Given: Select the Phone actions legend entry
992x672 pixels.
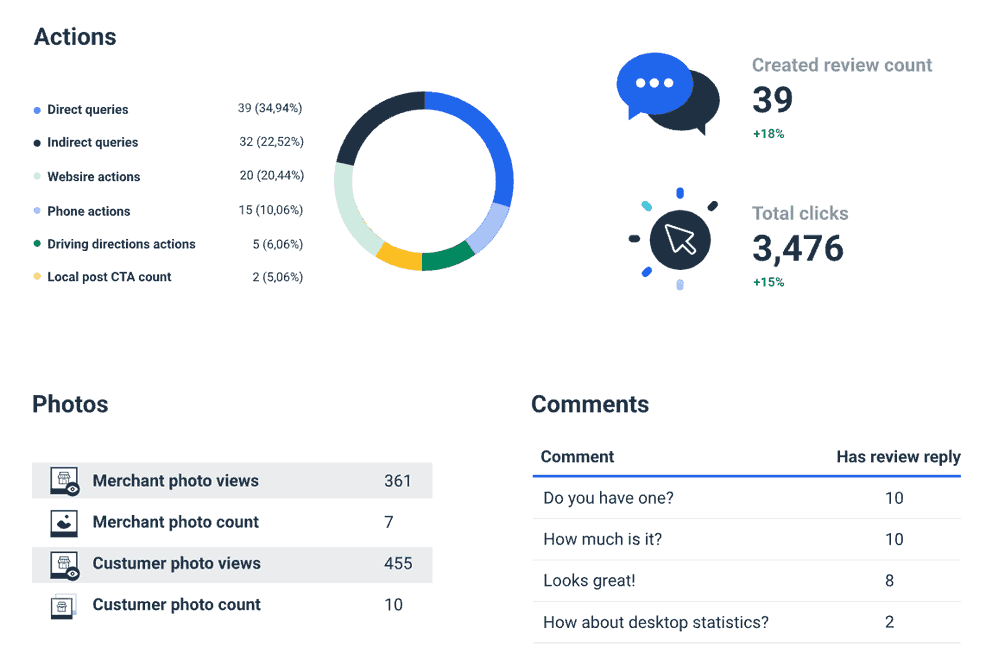Looking at the screenshot, I should (x=88, y=211).
